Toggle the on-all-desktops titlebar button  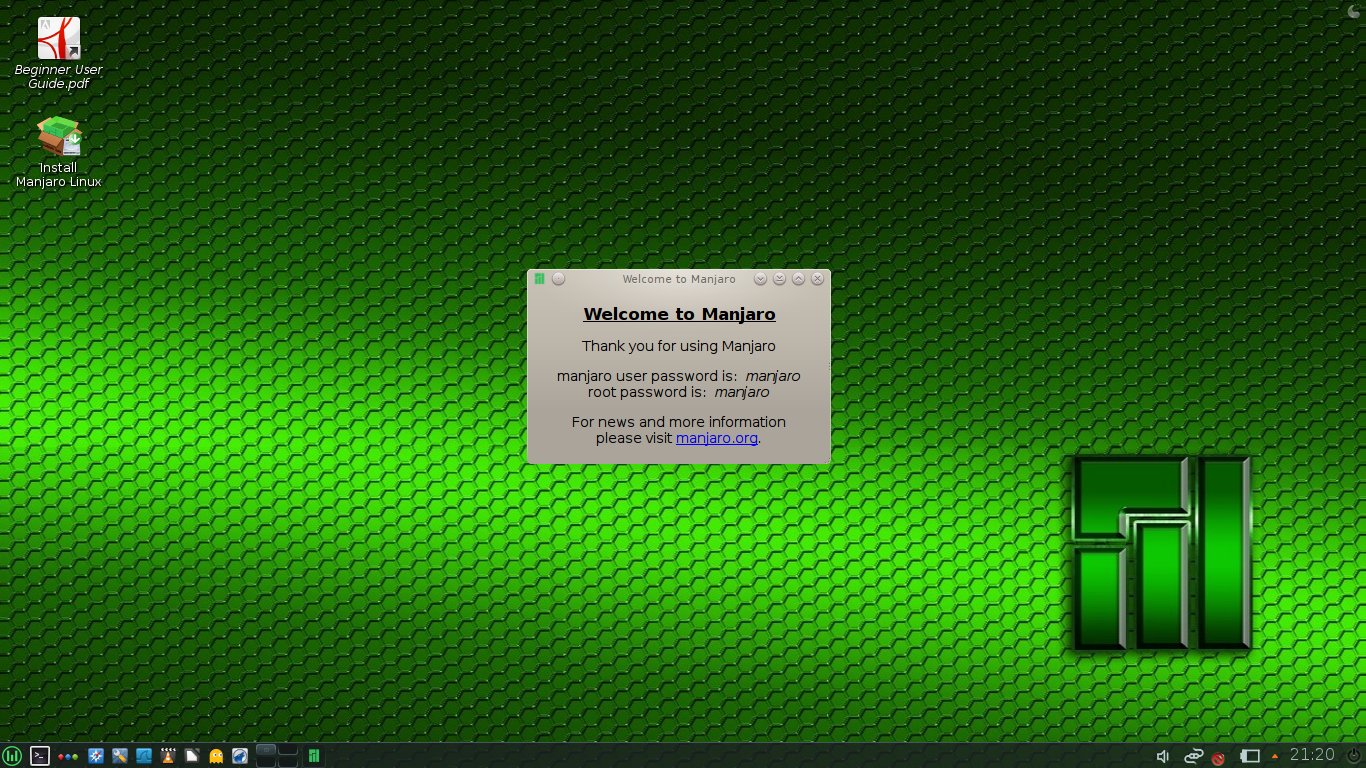558,279
